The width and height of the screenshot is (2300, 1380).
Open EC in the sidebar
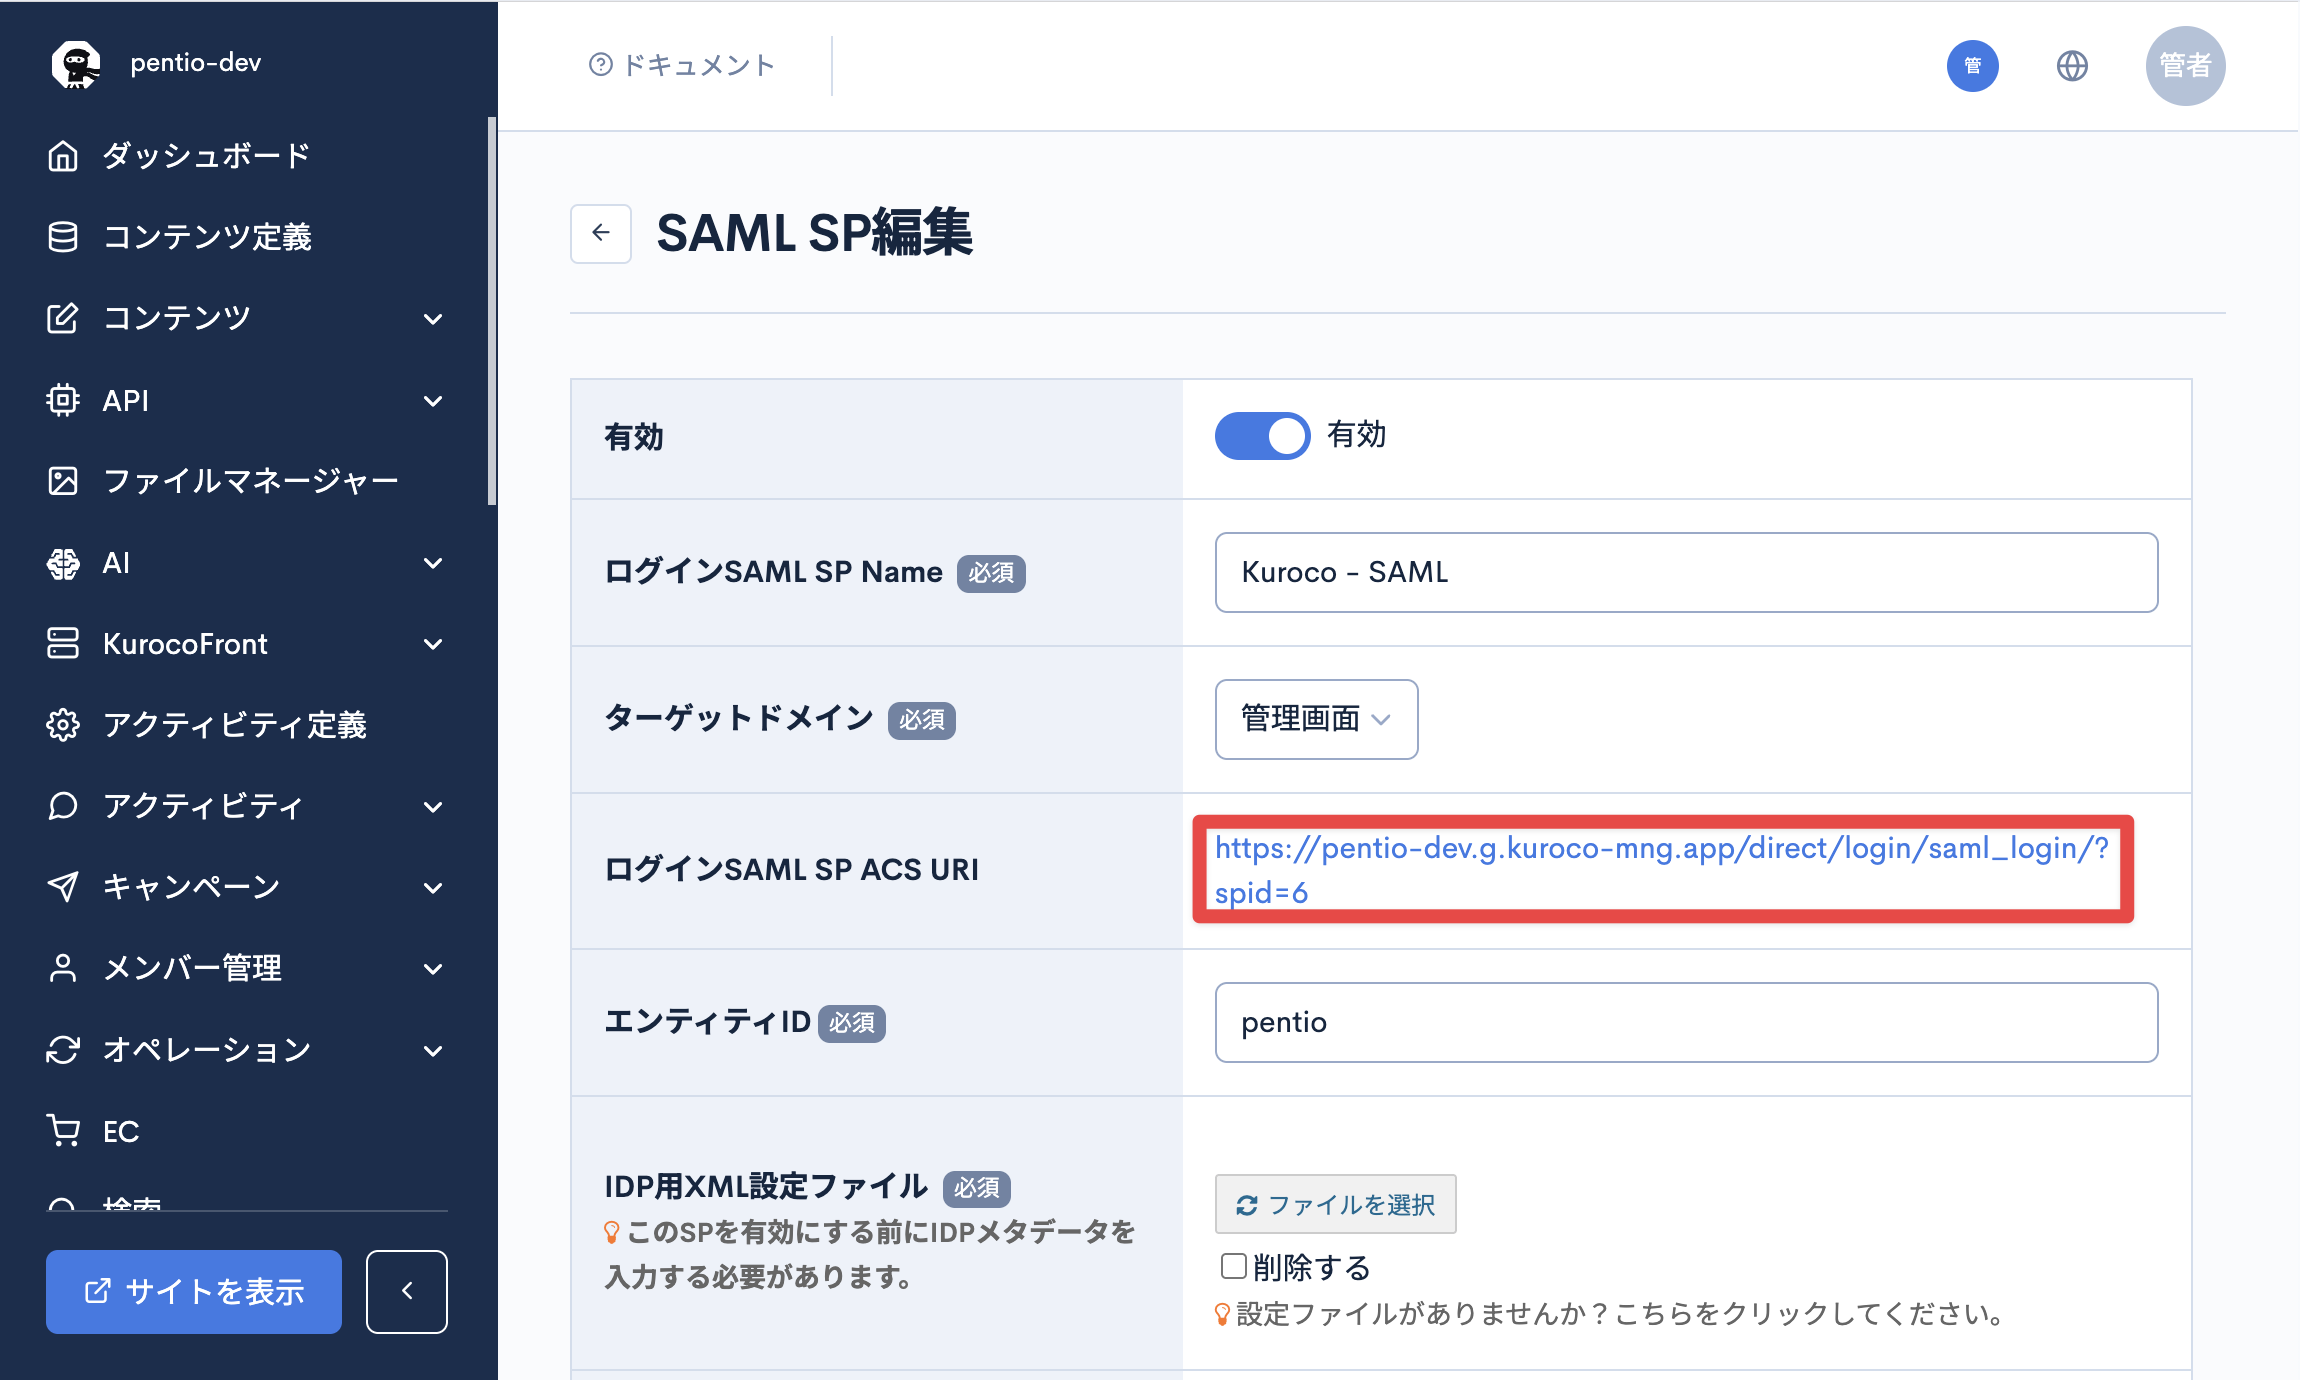click(x=121, y=1131)
